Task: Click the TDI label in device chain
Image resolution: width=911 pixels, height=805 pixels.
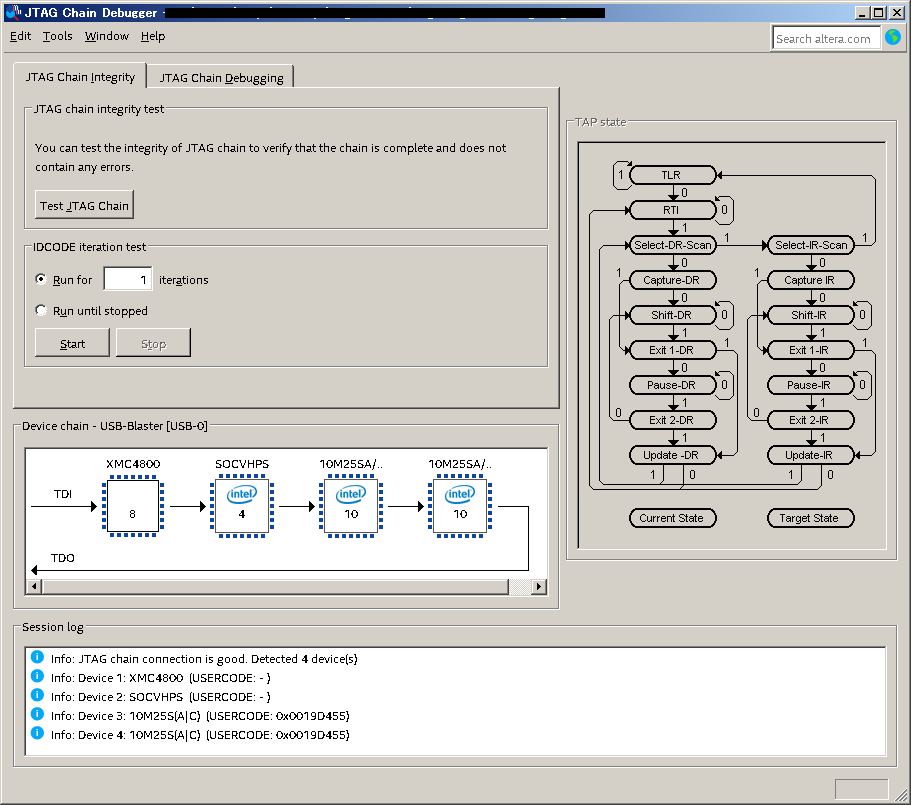Action: click(63, 494)
